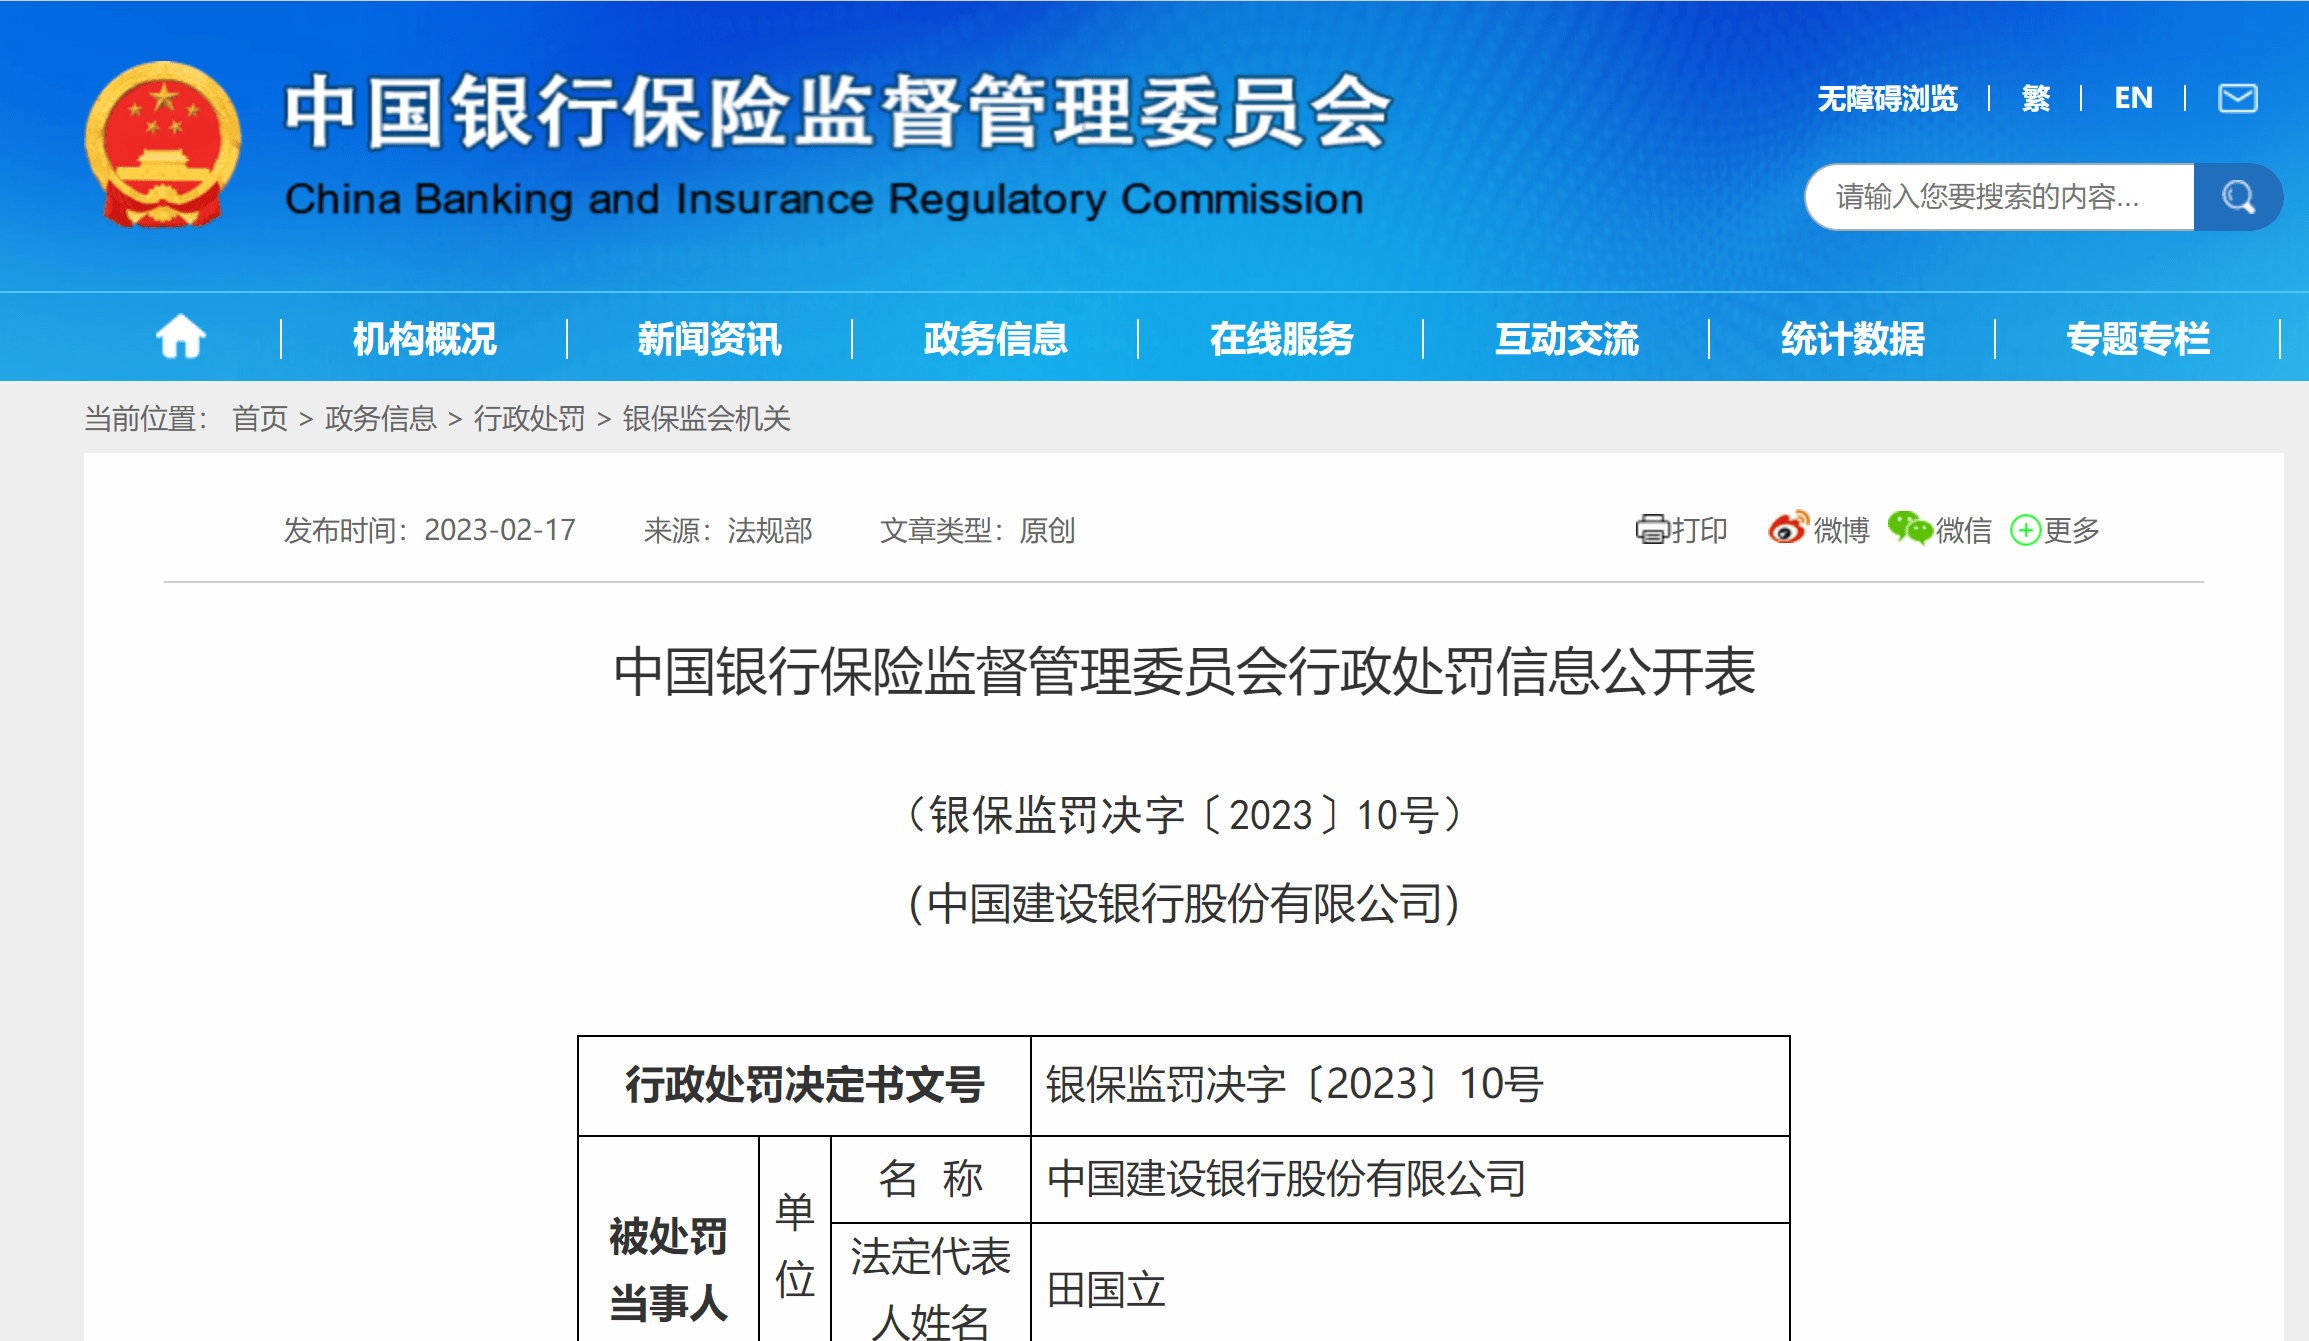Click the home icon in navigation bar
Viewport: 2309px width, 1341px height.
(x=181, y=337)
